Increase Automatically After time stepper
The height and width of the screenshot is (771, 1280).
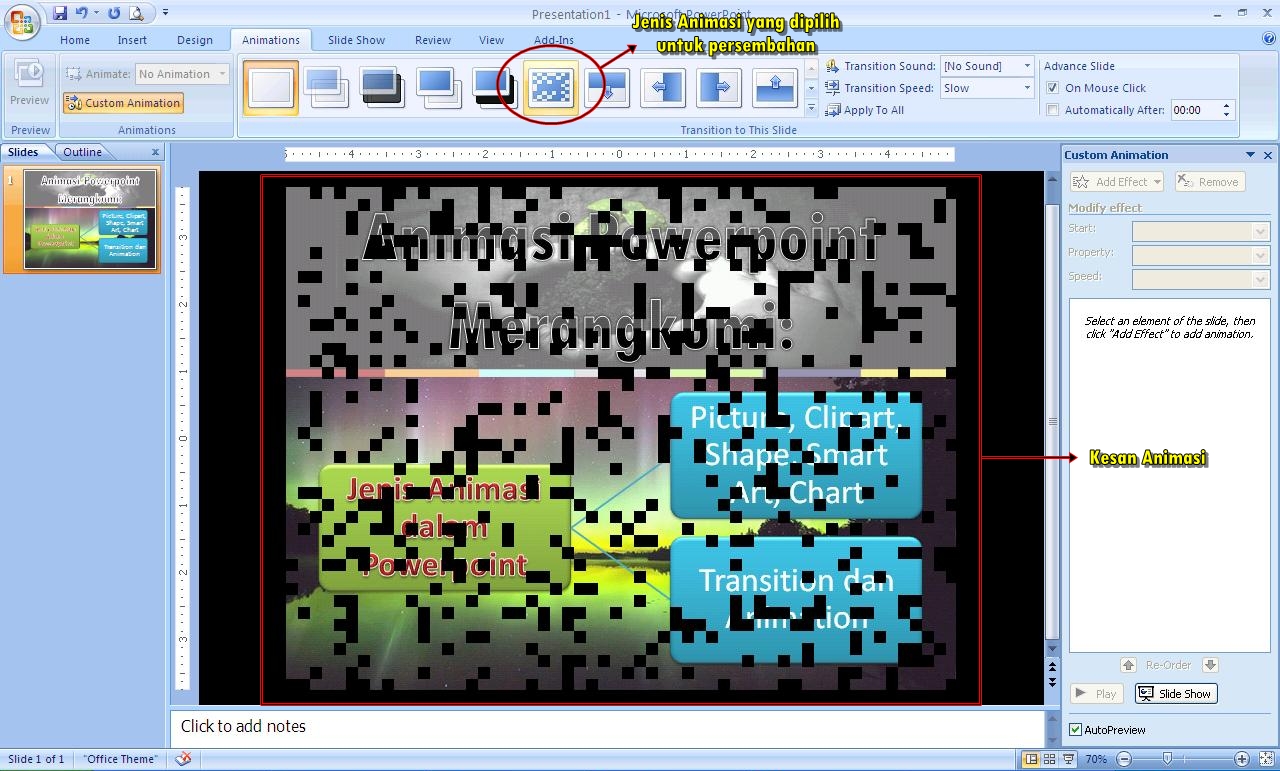tap(1228, 105)
